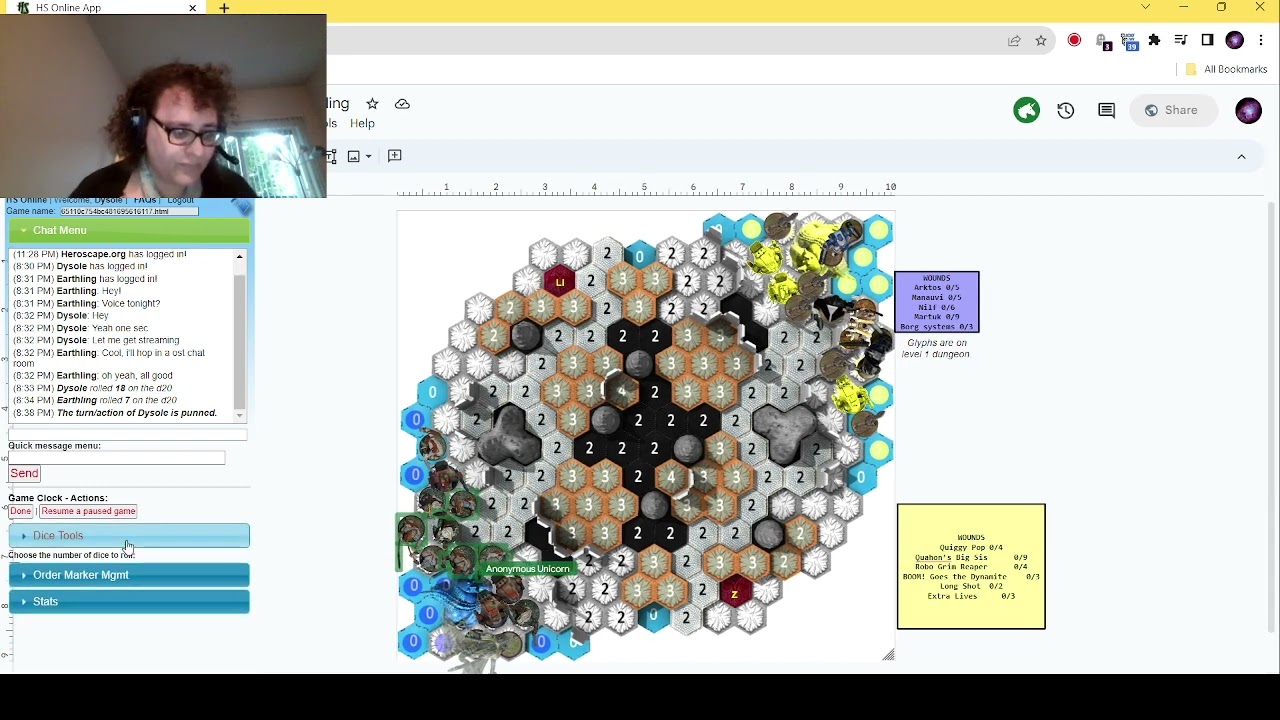This screenshot has height=720, width=1280.
Task: Click the dark red 'Li' hex tile
Action: (559, 282)
